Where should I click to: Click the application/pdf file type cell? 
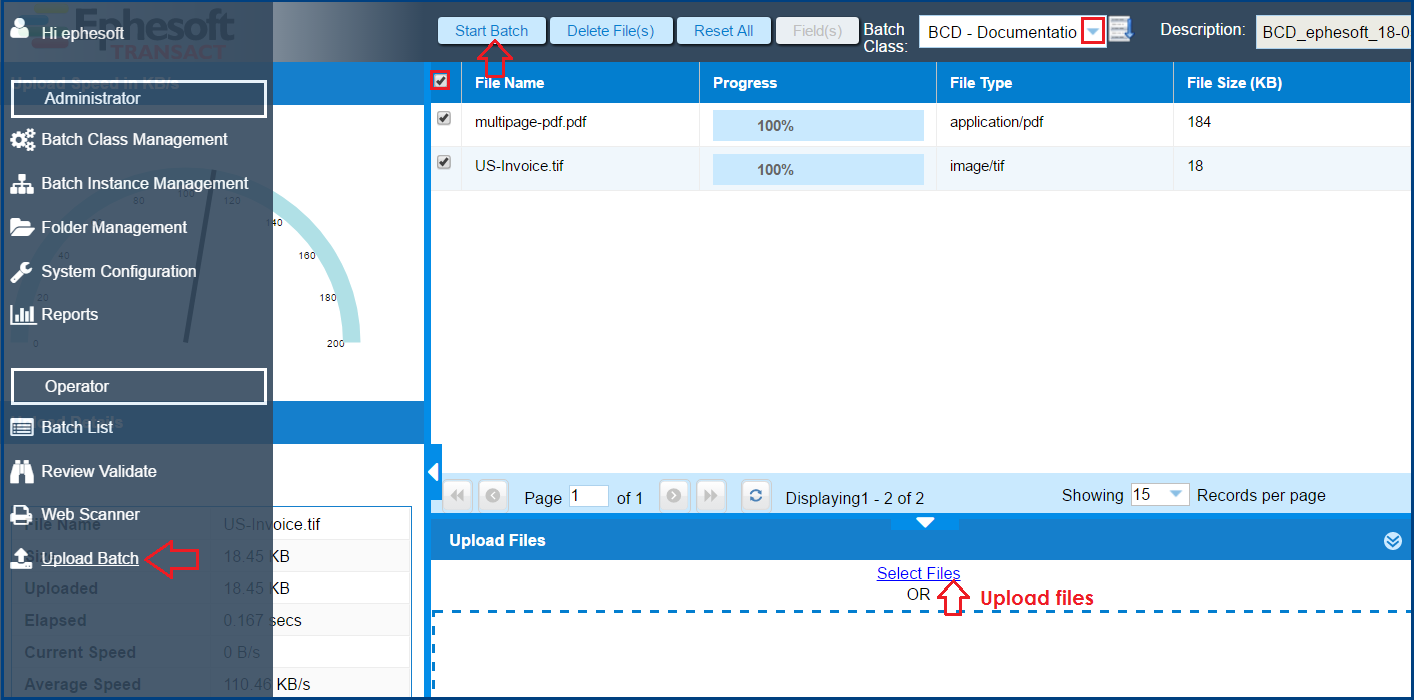(x=997, y=122)
